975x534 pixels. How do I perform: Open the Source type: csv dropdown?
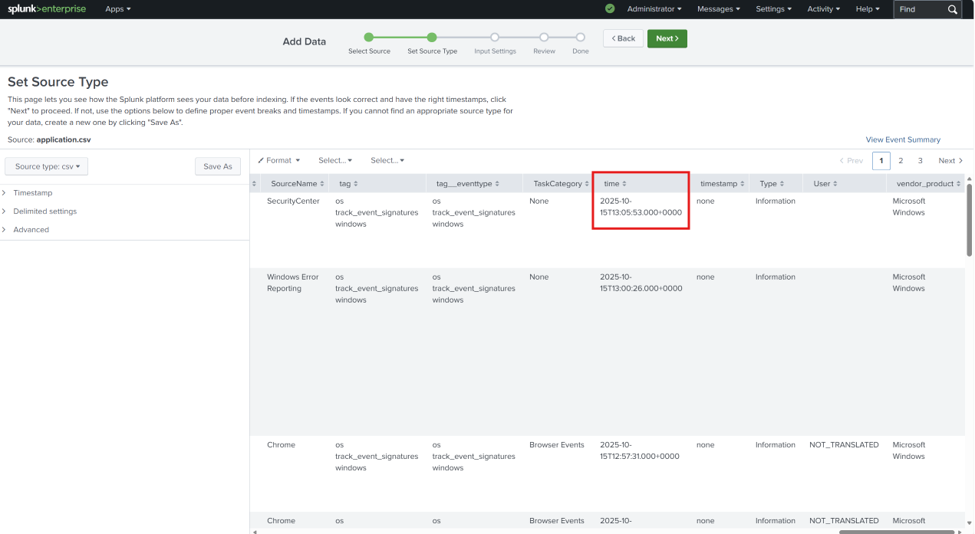47,167
